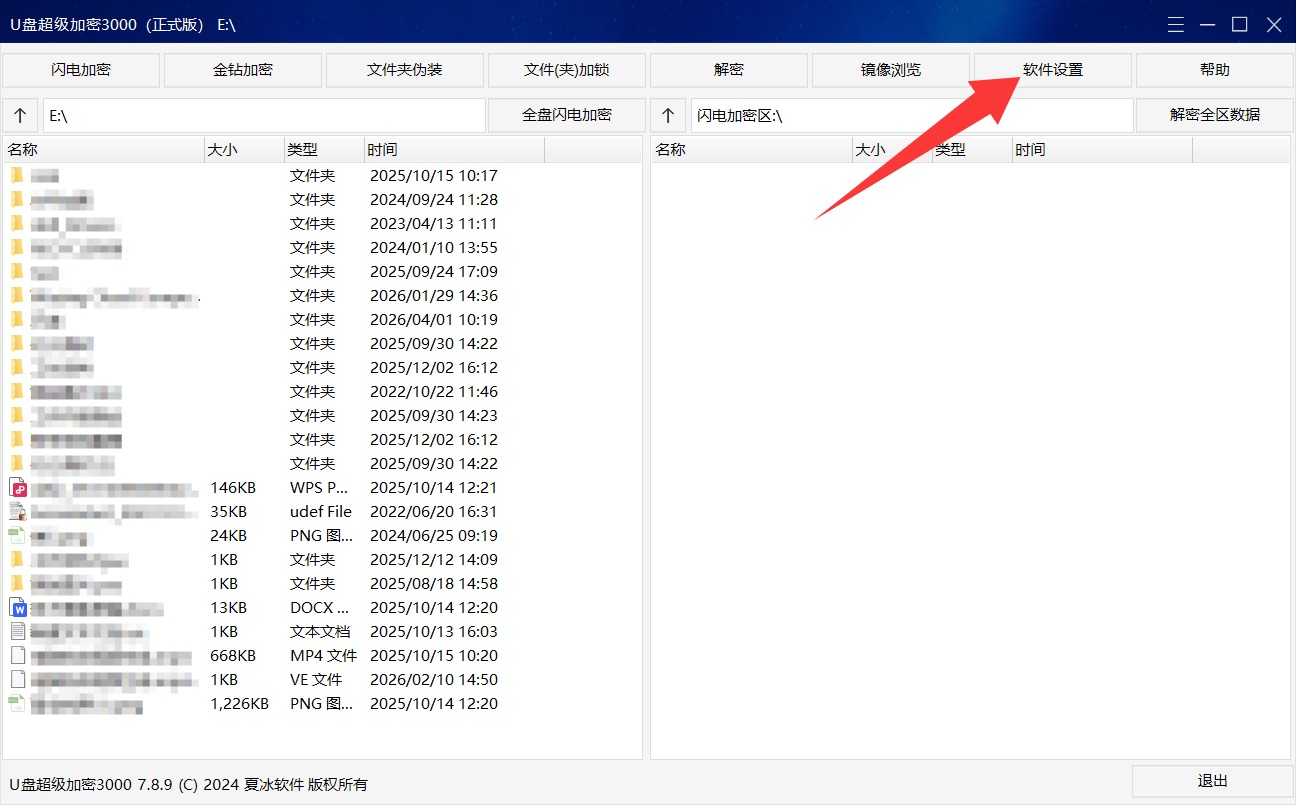Viewport: 1296px width, 805px height.
Task: Go up one level beside the 闪电加密区 path
Action: [668, 115]
